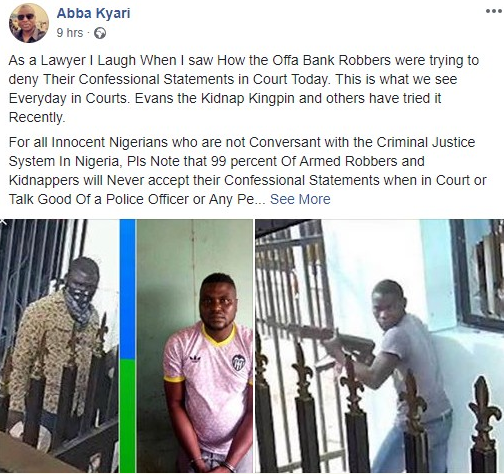
Task: Open the middle photo of man in pink jersey
Action: [186, 346]
